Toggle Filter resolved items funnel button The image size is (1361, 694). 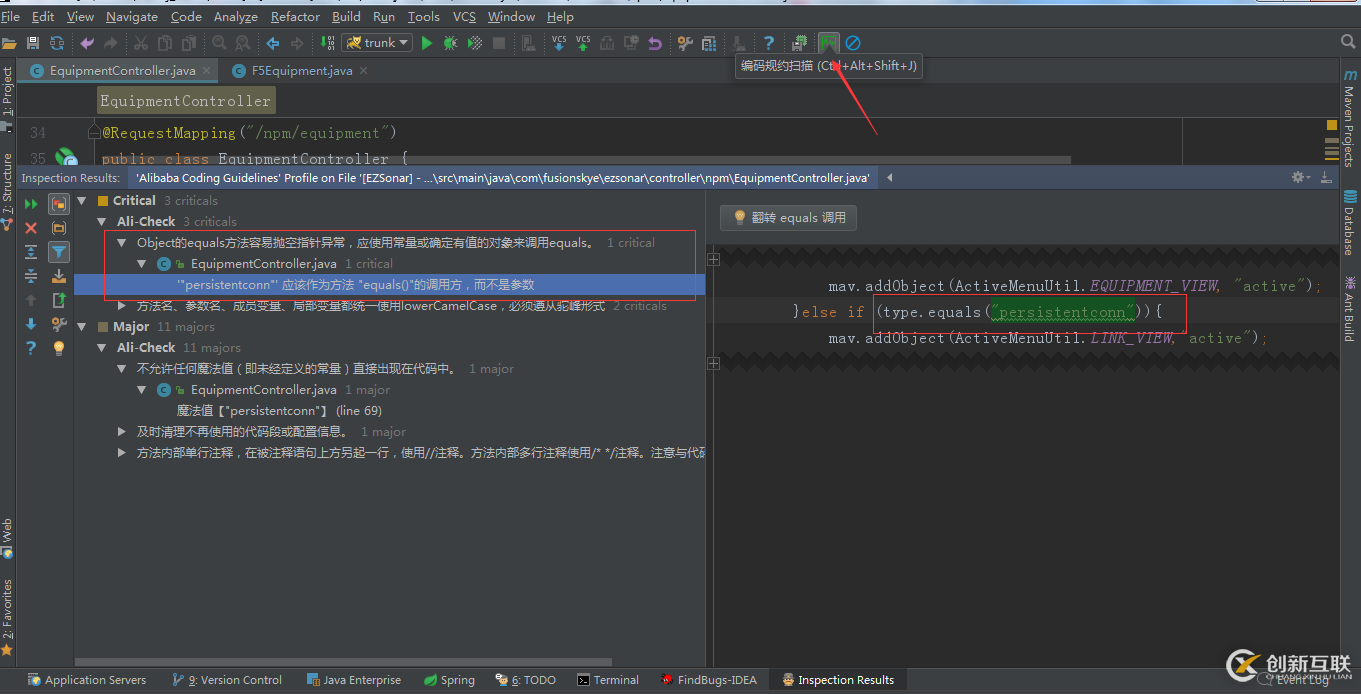pos(59,252)
